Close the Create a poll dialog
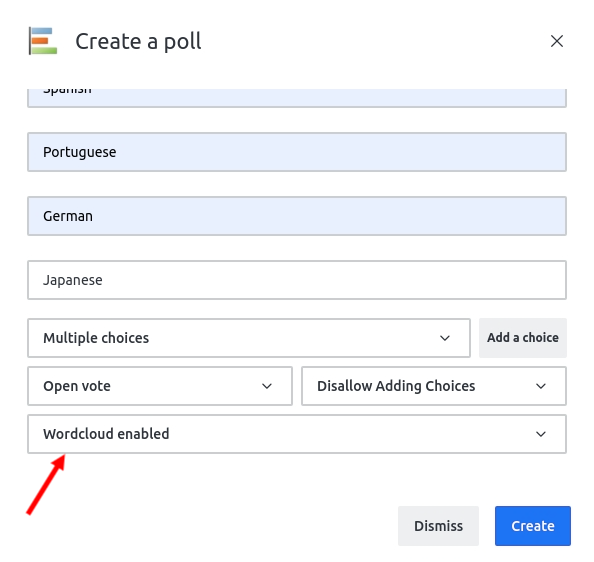Viewport: 594px width, 562px height. click(556, 41)
